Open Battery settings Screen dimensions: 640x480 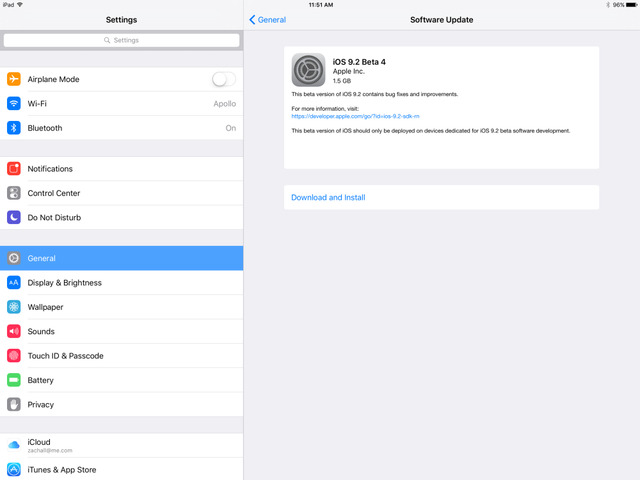click(x=122, y=380)
